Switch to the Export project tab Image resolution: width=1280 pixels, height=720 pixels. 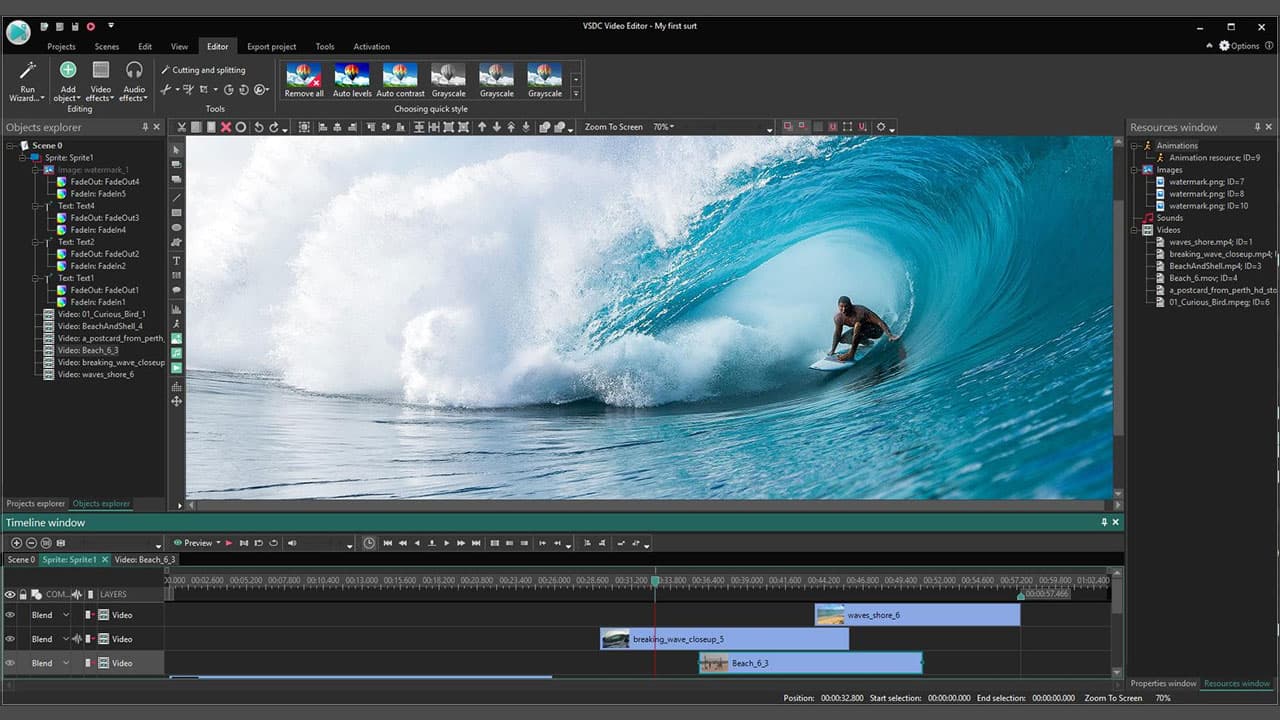(271, 46)
